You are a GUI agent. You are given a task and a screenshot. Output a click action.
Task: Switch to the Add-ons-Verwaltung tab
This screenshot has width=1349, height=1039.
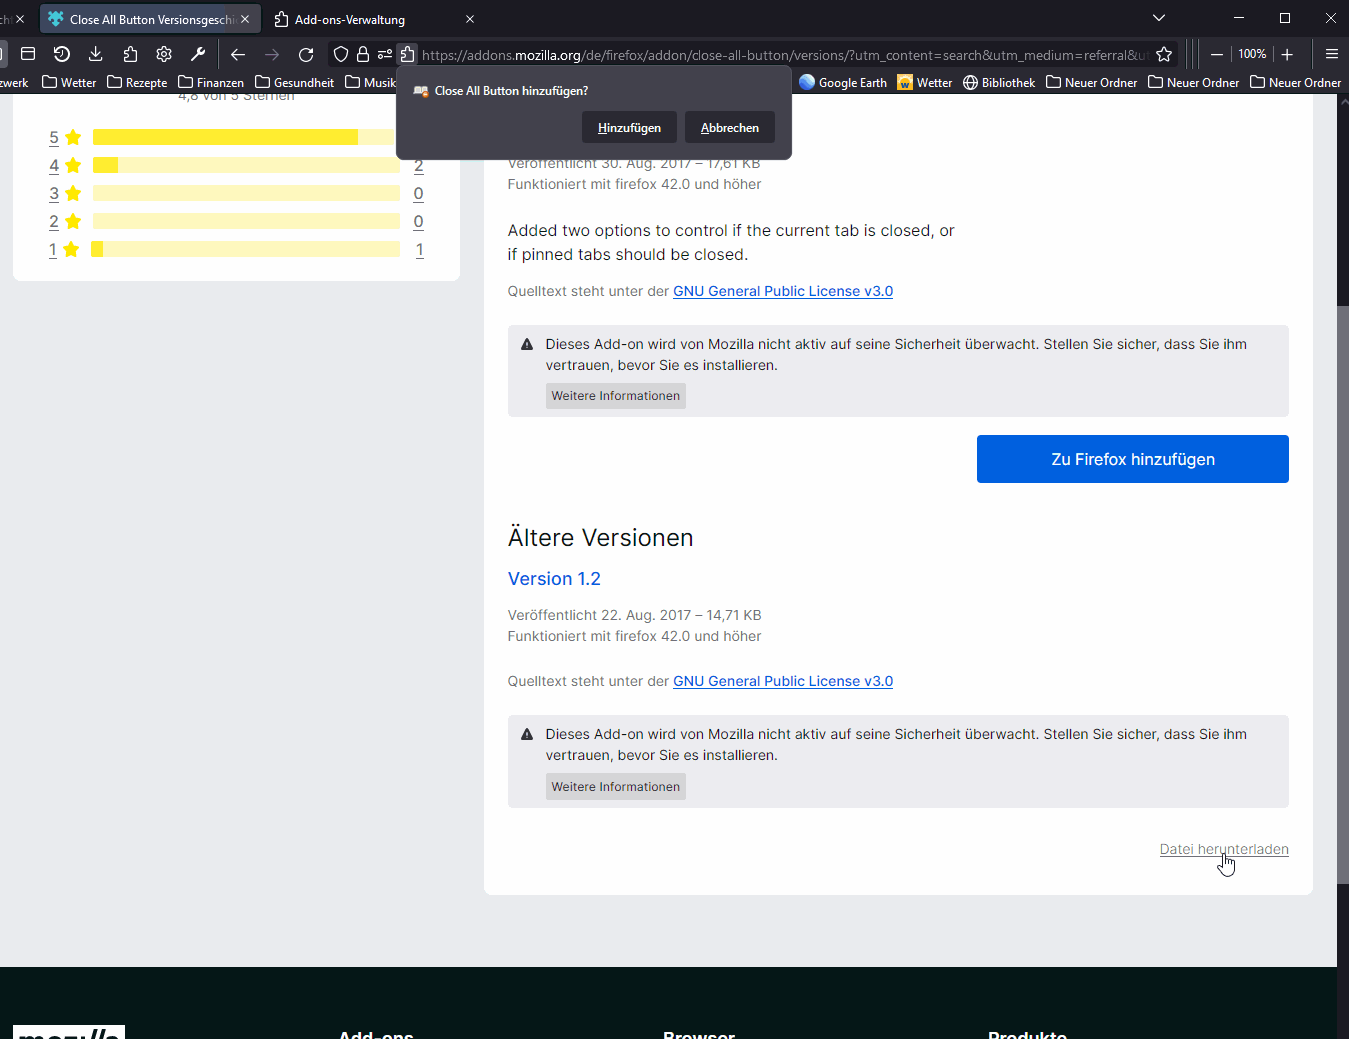coord(350,19)
